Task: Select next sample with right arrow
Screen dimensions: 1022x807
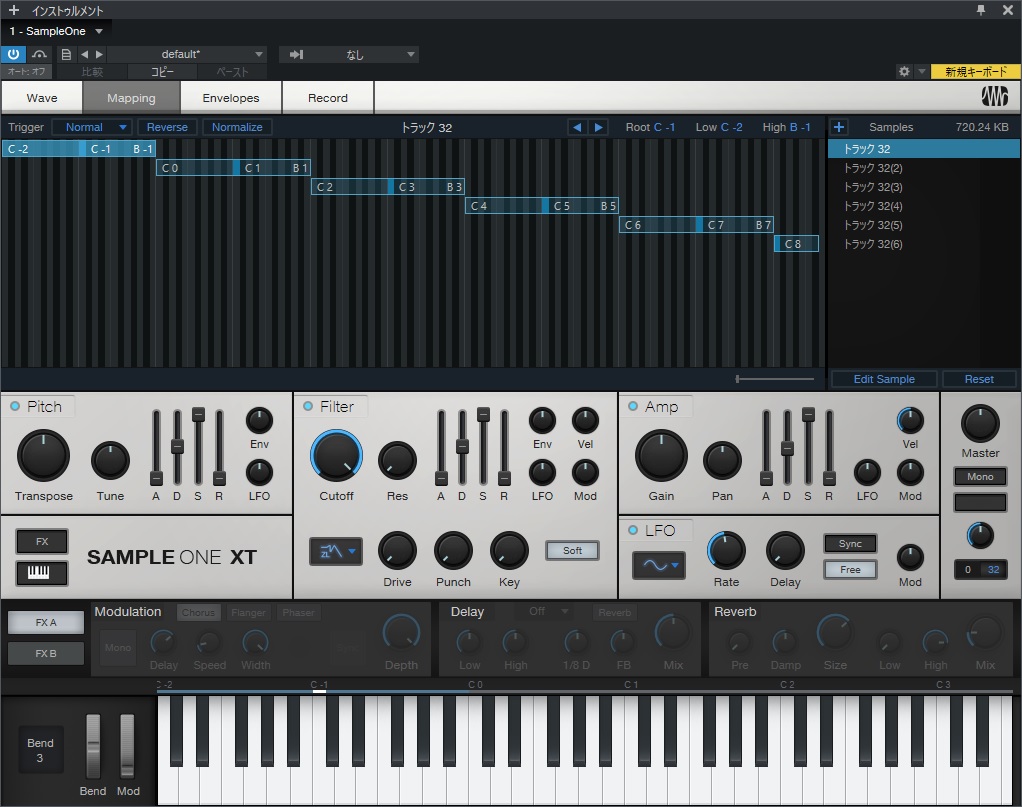Action: click(598, 127)
